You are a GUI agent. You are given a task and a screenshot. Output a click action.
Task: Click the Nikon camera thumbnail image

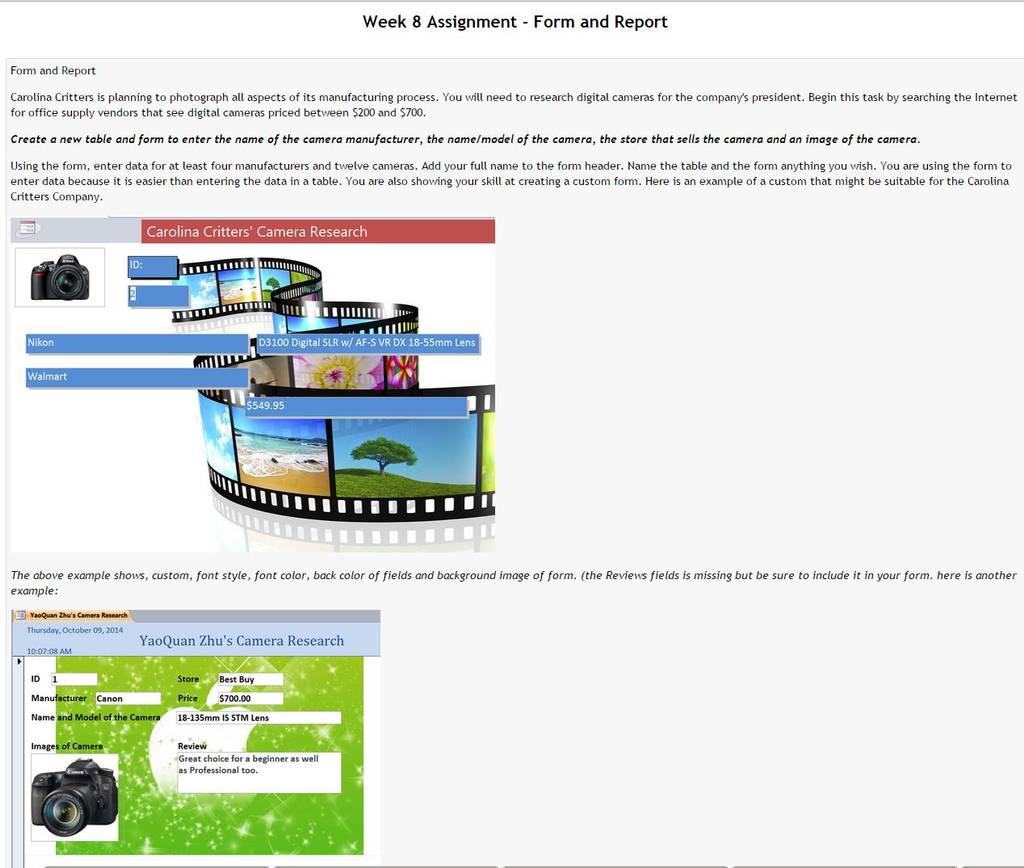[59, 277]
